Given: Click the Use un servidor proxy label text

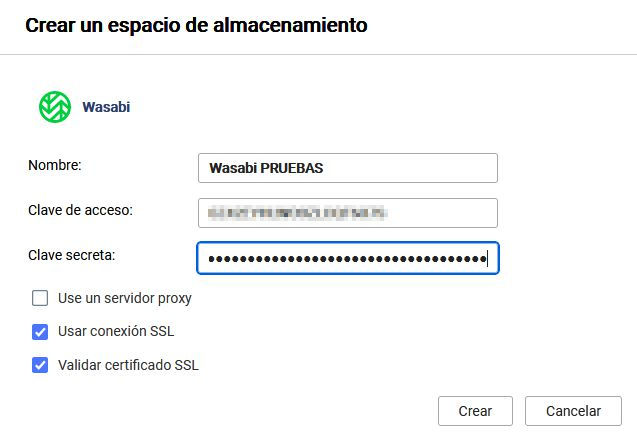Looking at the screenshot, I should tap(125, 298).
